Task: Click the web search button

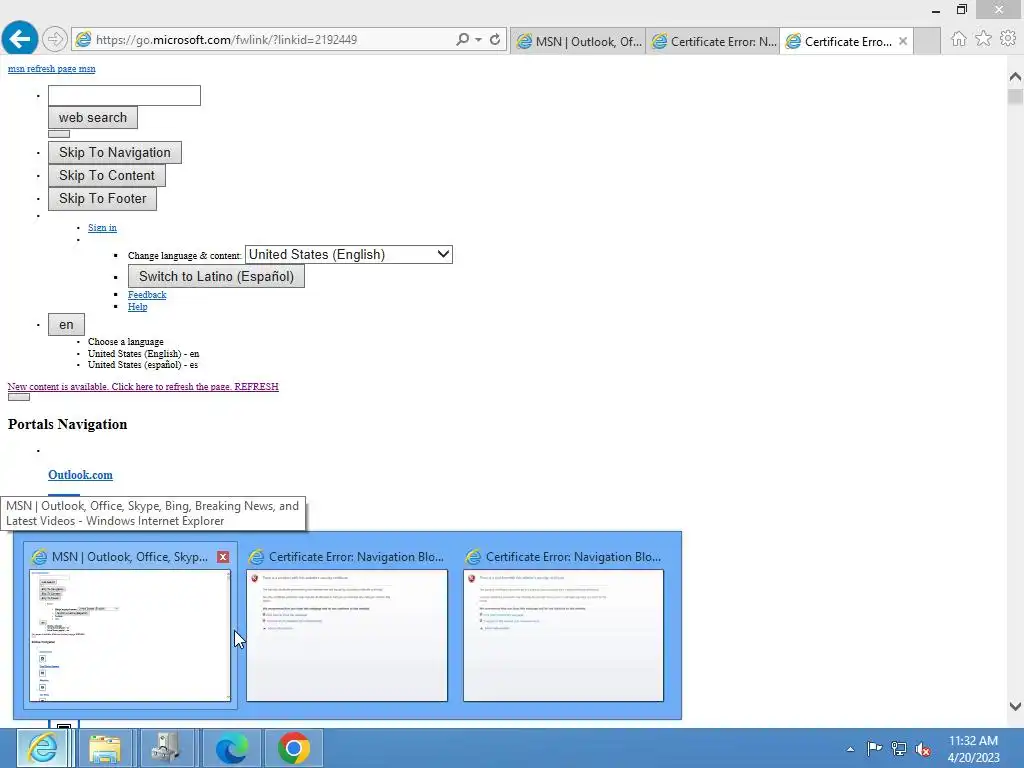Action: pyautogui.click(x=93, y=118)
